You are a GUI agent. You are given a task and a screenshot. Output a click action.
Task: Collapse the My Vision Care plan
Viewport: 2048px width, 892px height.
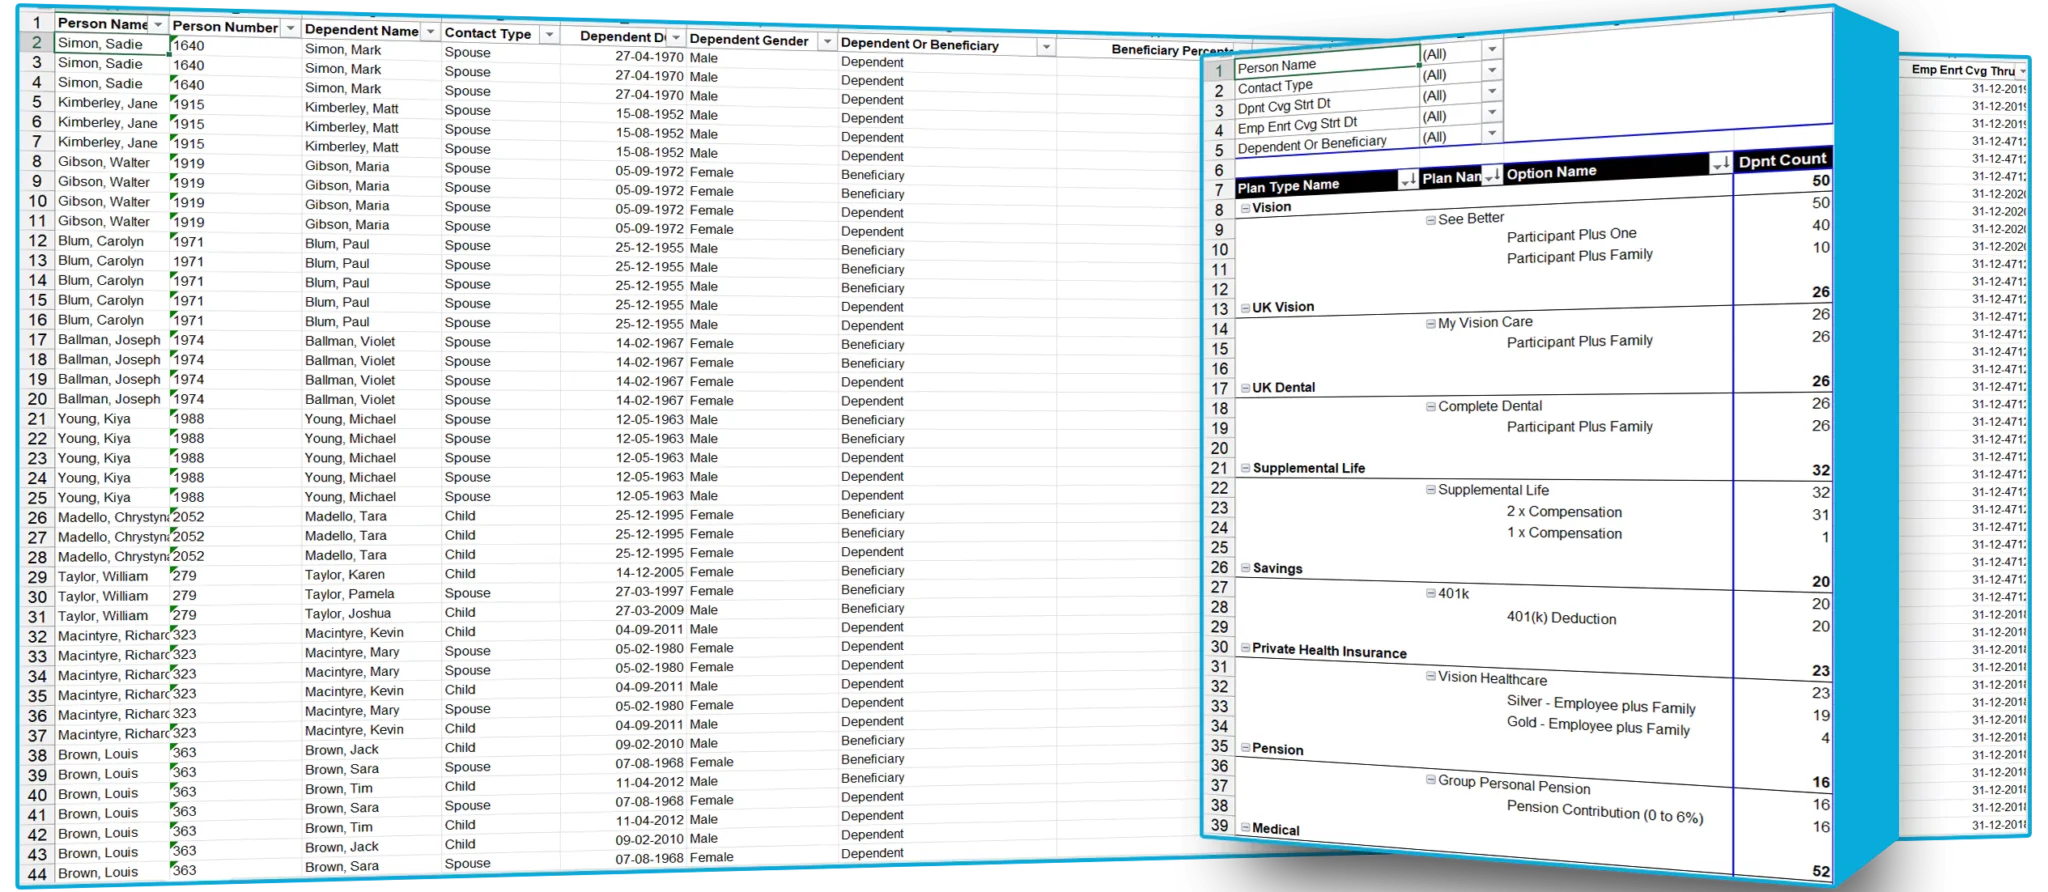tap(1431, 324)
